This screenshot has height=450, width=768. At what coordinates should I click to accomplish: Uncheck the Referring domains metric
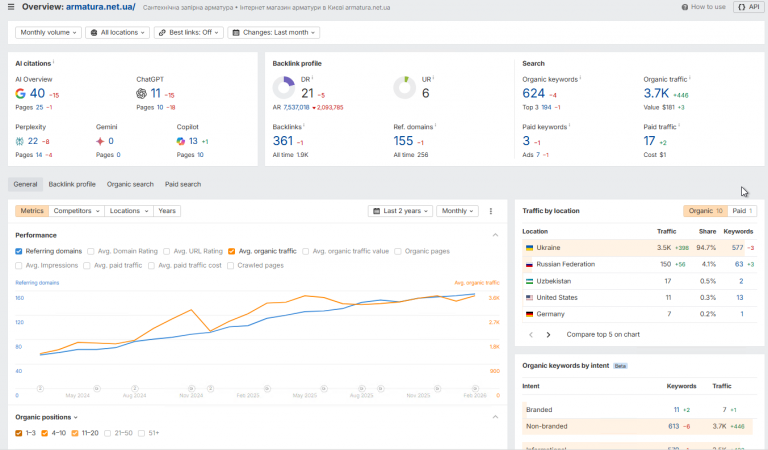(19, 251)
